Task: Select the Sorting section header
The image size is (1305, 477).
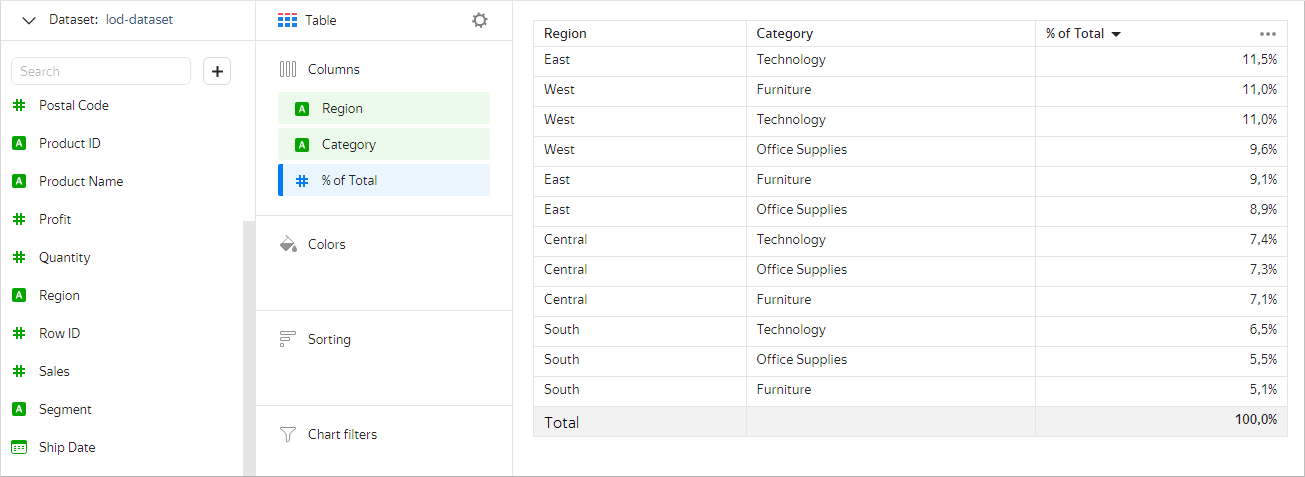Action: click(x=329, y=339)
